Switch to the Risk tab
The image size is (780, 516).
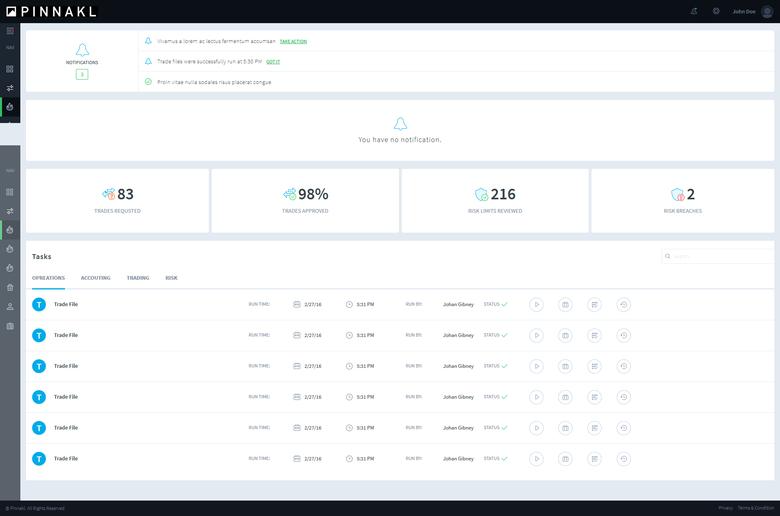(x=171, y=278)
